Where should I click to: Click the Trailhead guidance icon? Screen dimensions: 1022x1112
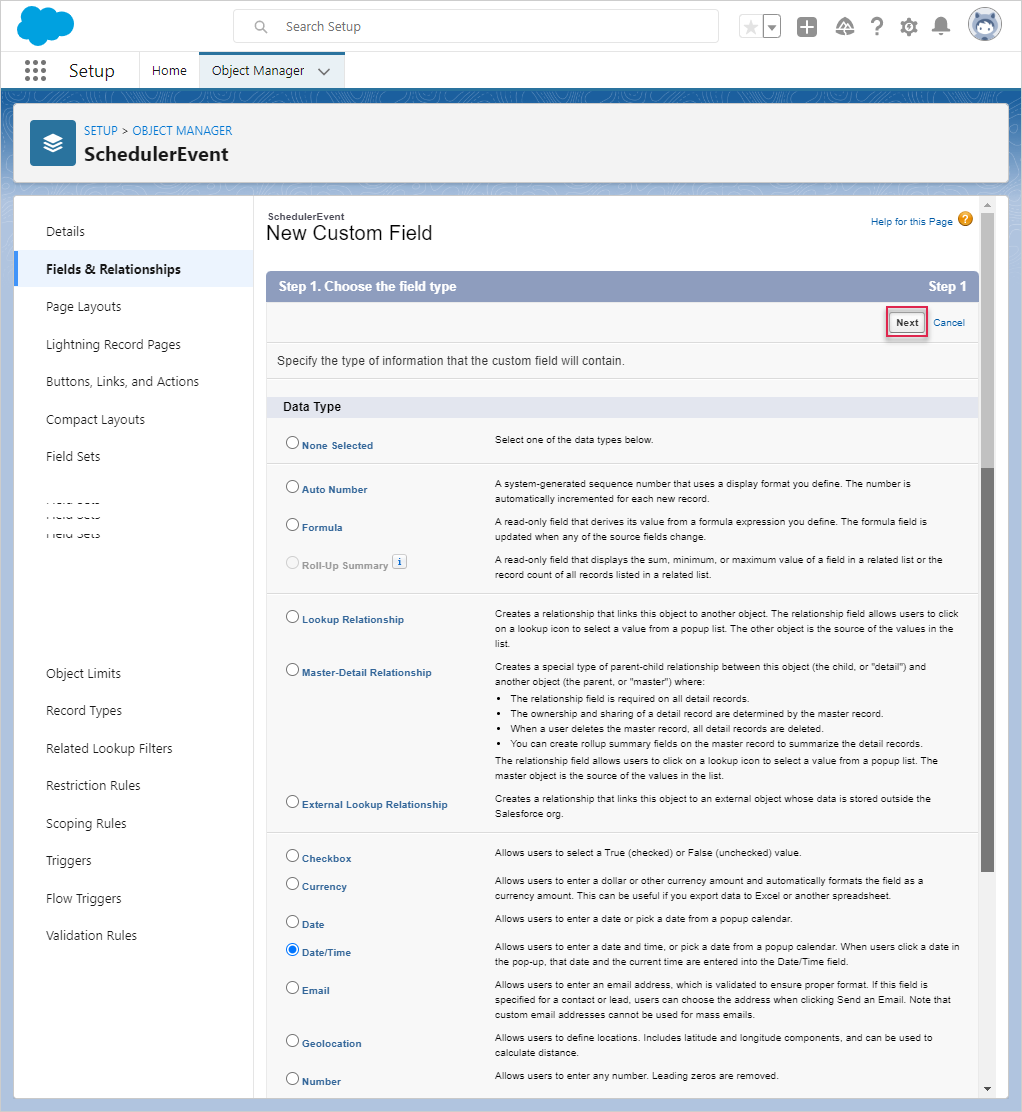tap(844, 27)
